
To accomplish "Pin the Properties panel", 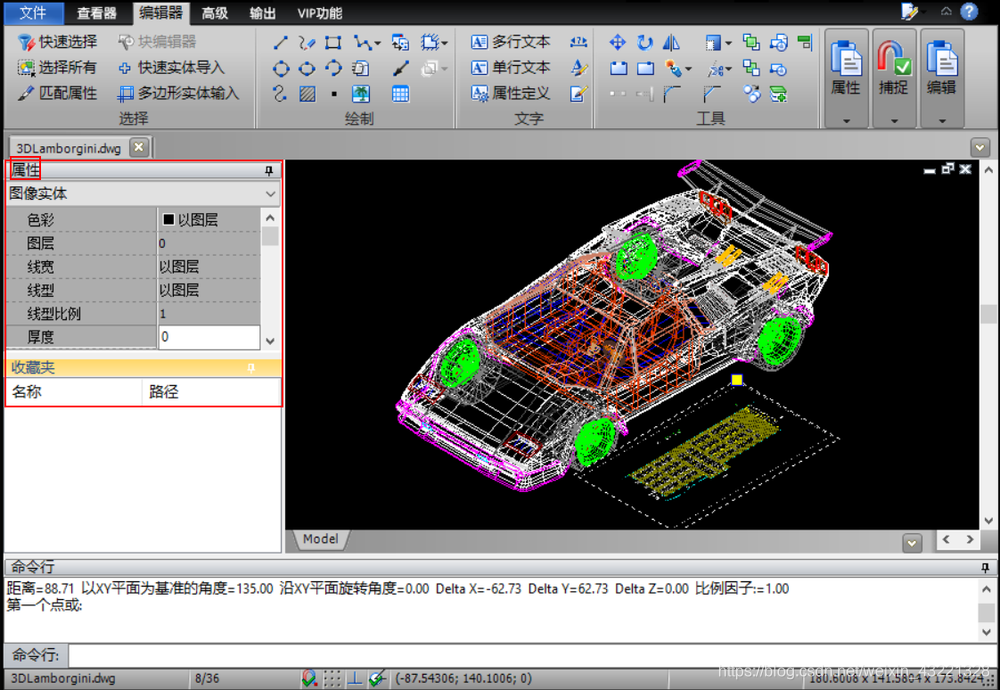I will coord(269,170).
